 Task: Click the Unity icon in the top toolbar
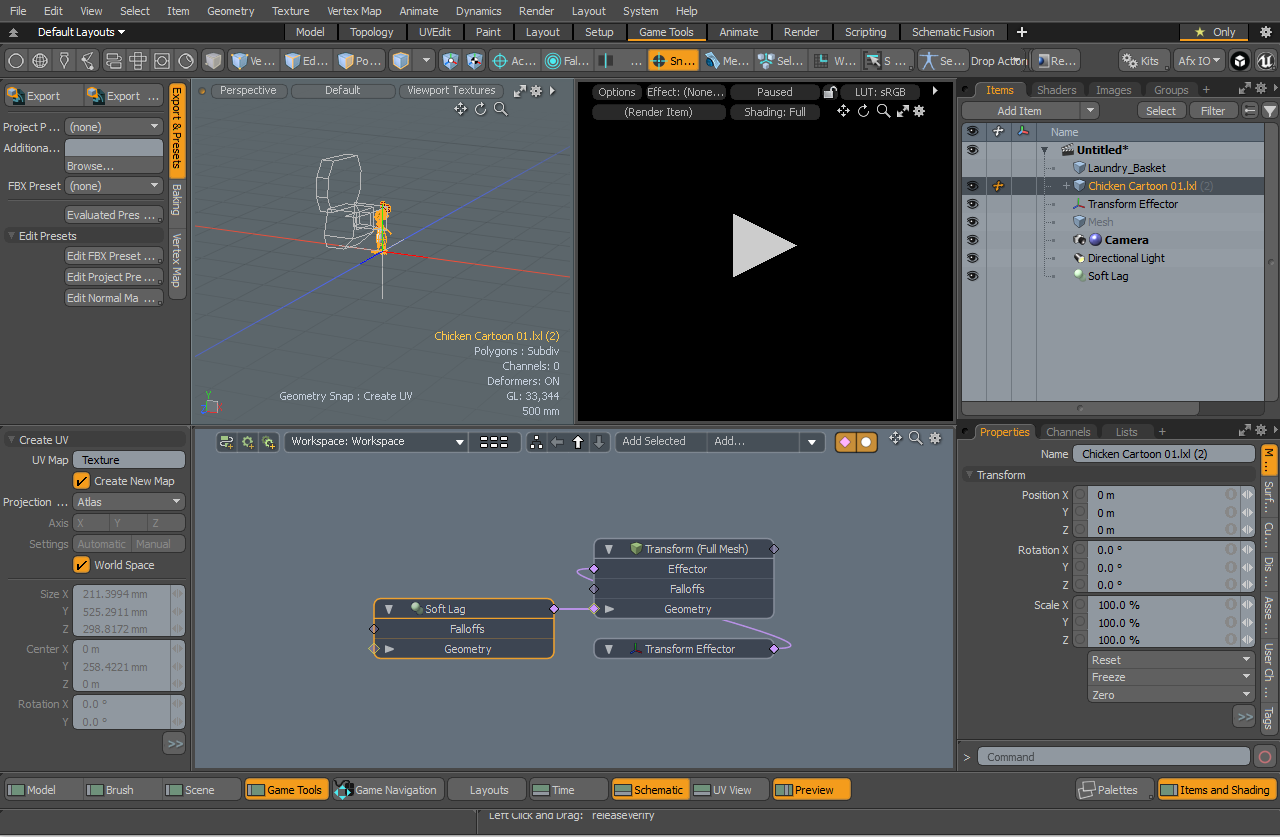pos(1240,61)
